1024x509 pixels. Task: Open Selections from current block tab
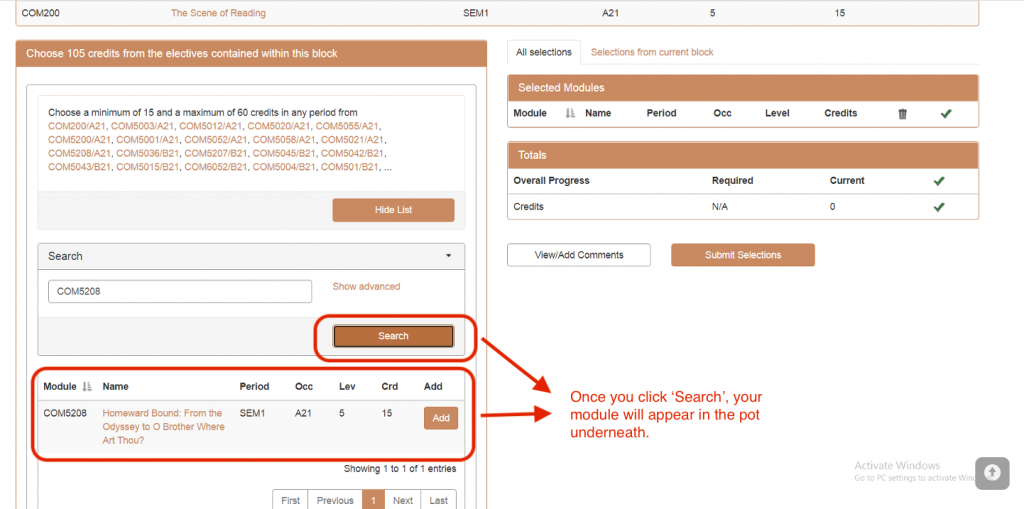pos(652,52)
